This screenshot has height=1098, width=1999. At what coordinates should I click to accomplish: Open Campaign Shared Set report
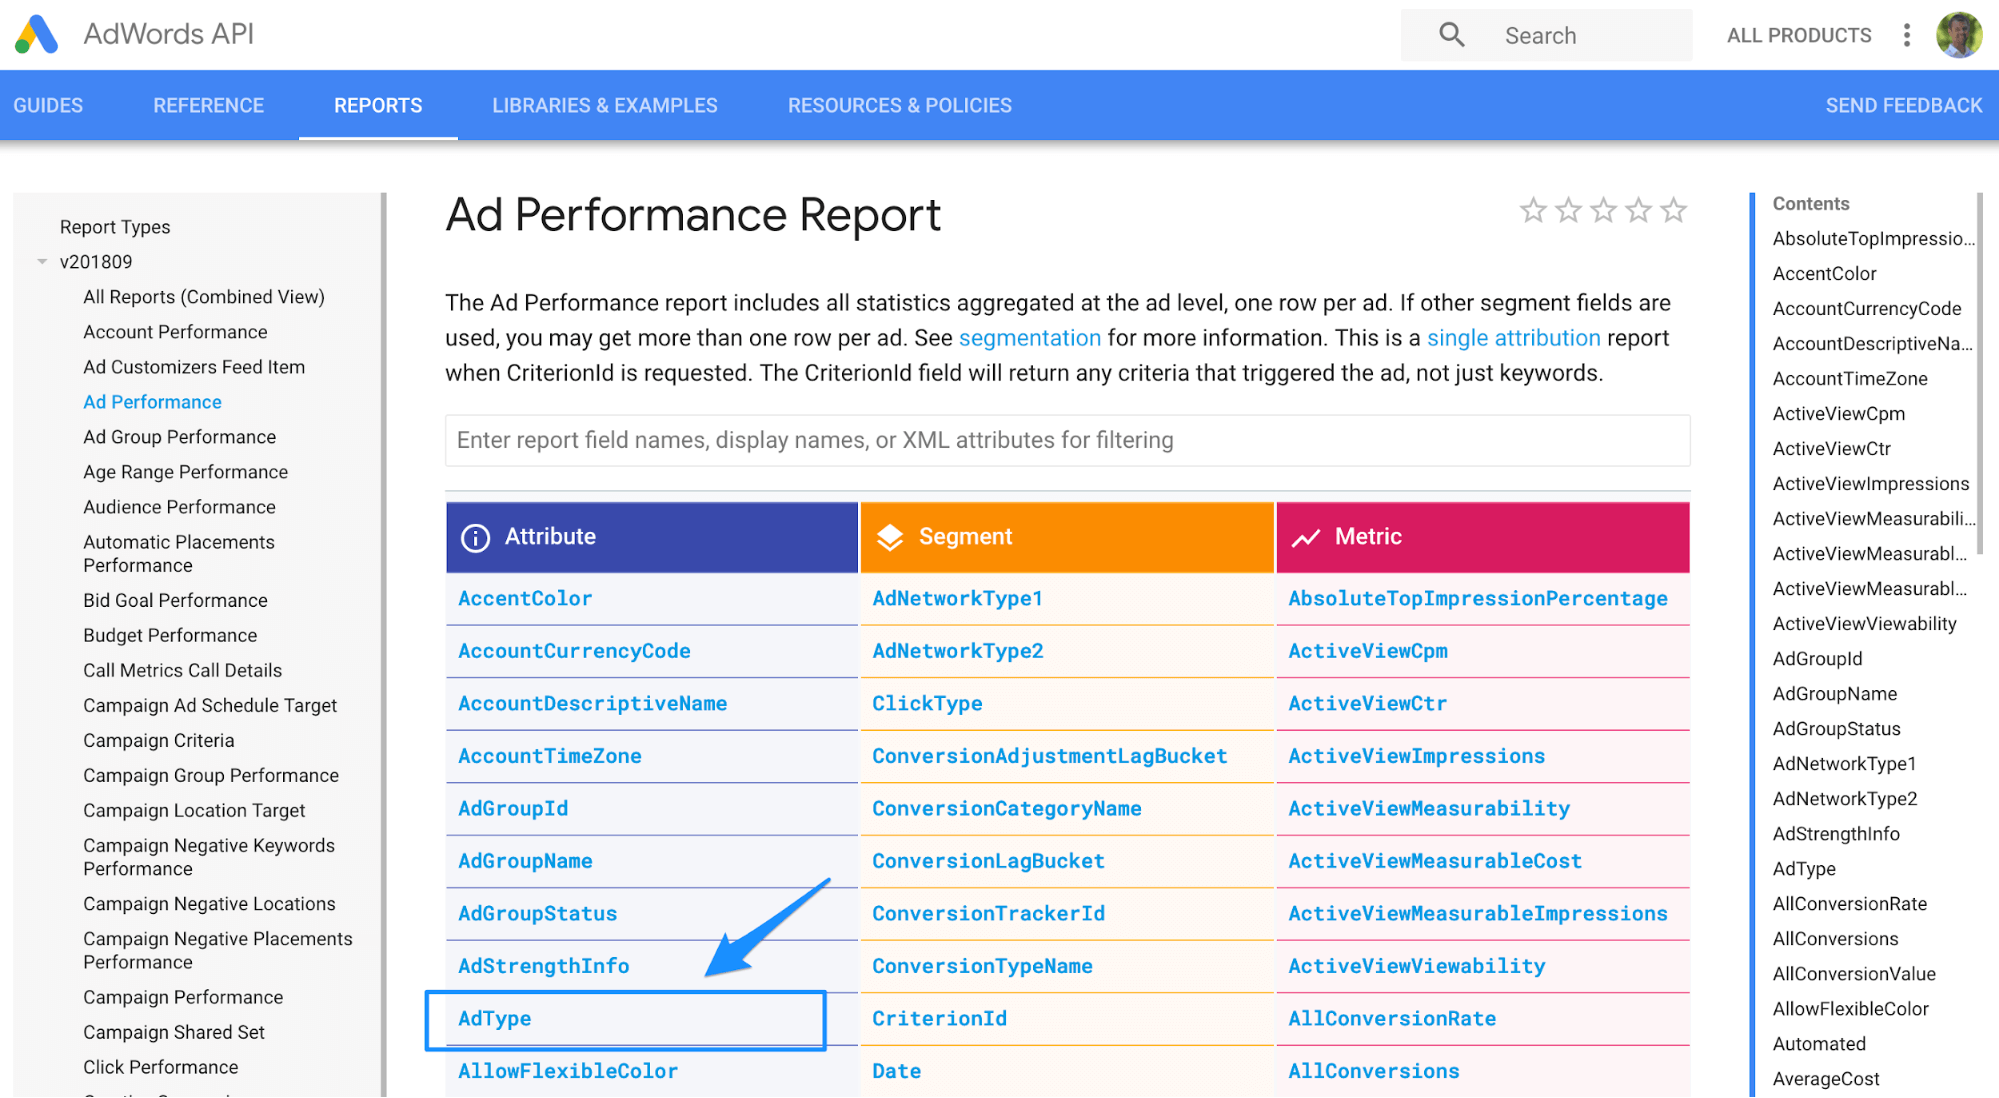174,1032
